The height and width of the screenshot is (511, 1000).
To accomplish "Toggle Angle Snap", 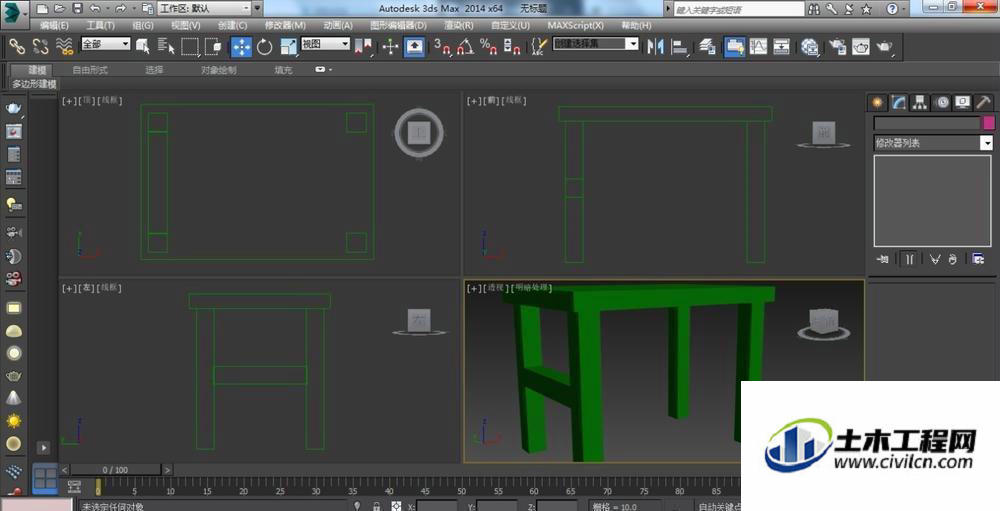I will click(466, 46).
